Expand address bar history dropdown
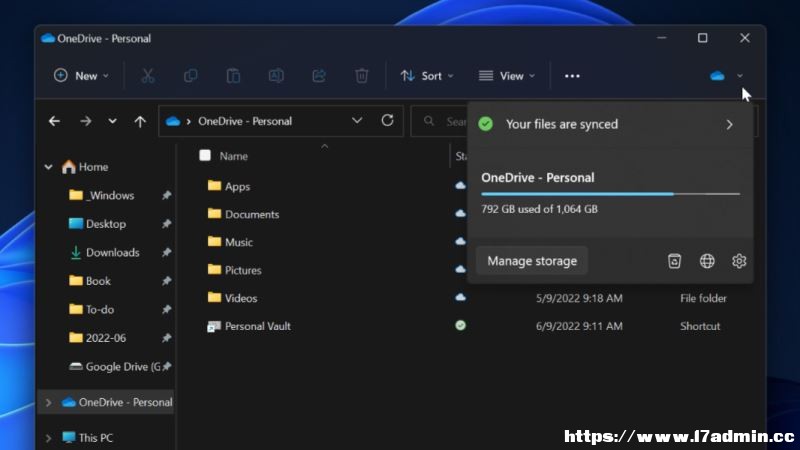This screenshot has height=450, width=800. [357, 121]
